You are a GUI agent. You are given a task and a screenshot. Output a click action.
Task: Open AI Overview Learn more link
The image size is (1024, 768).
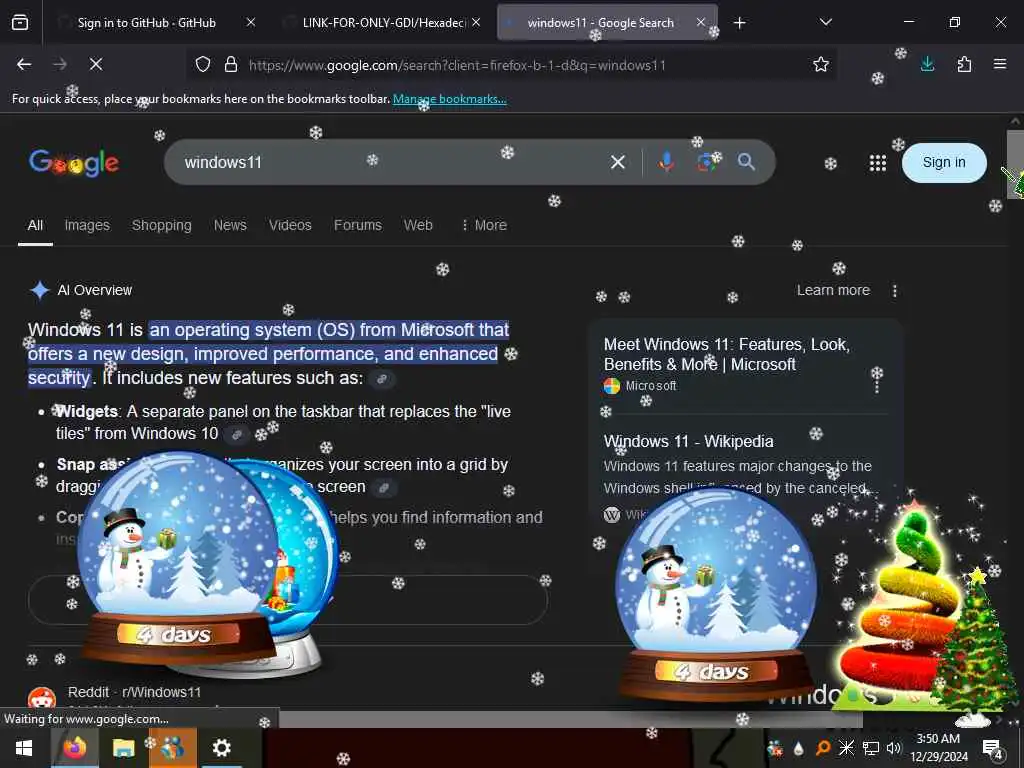pyautogui.click(x=833, y=290)
